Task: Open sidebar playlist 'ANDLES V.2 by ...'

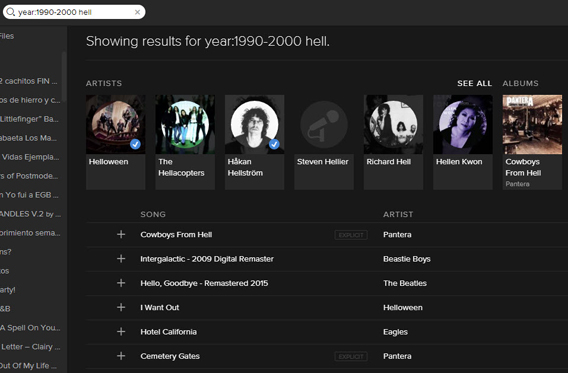Action: pyautogui.click(x=30, y=214)
